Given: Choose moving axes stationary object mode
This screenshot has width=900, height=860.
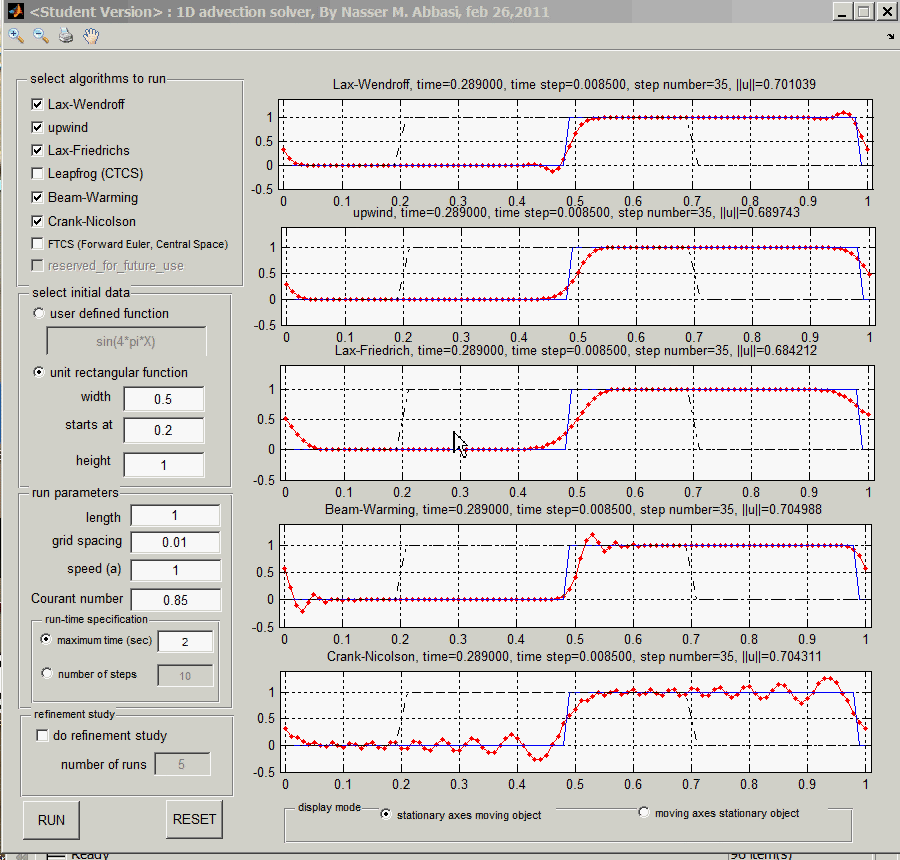Looking at the screenshot, I should click(644, 813).
